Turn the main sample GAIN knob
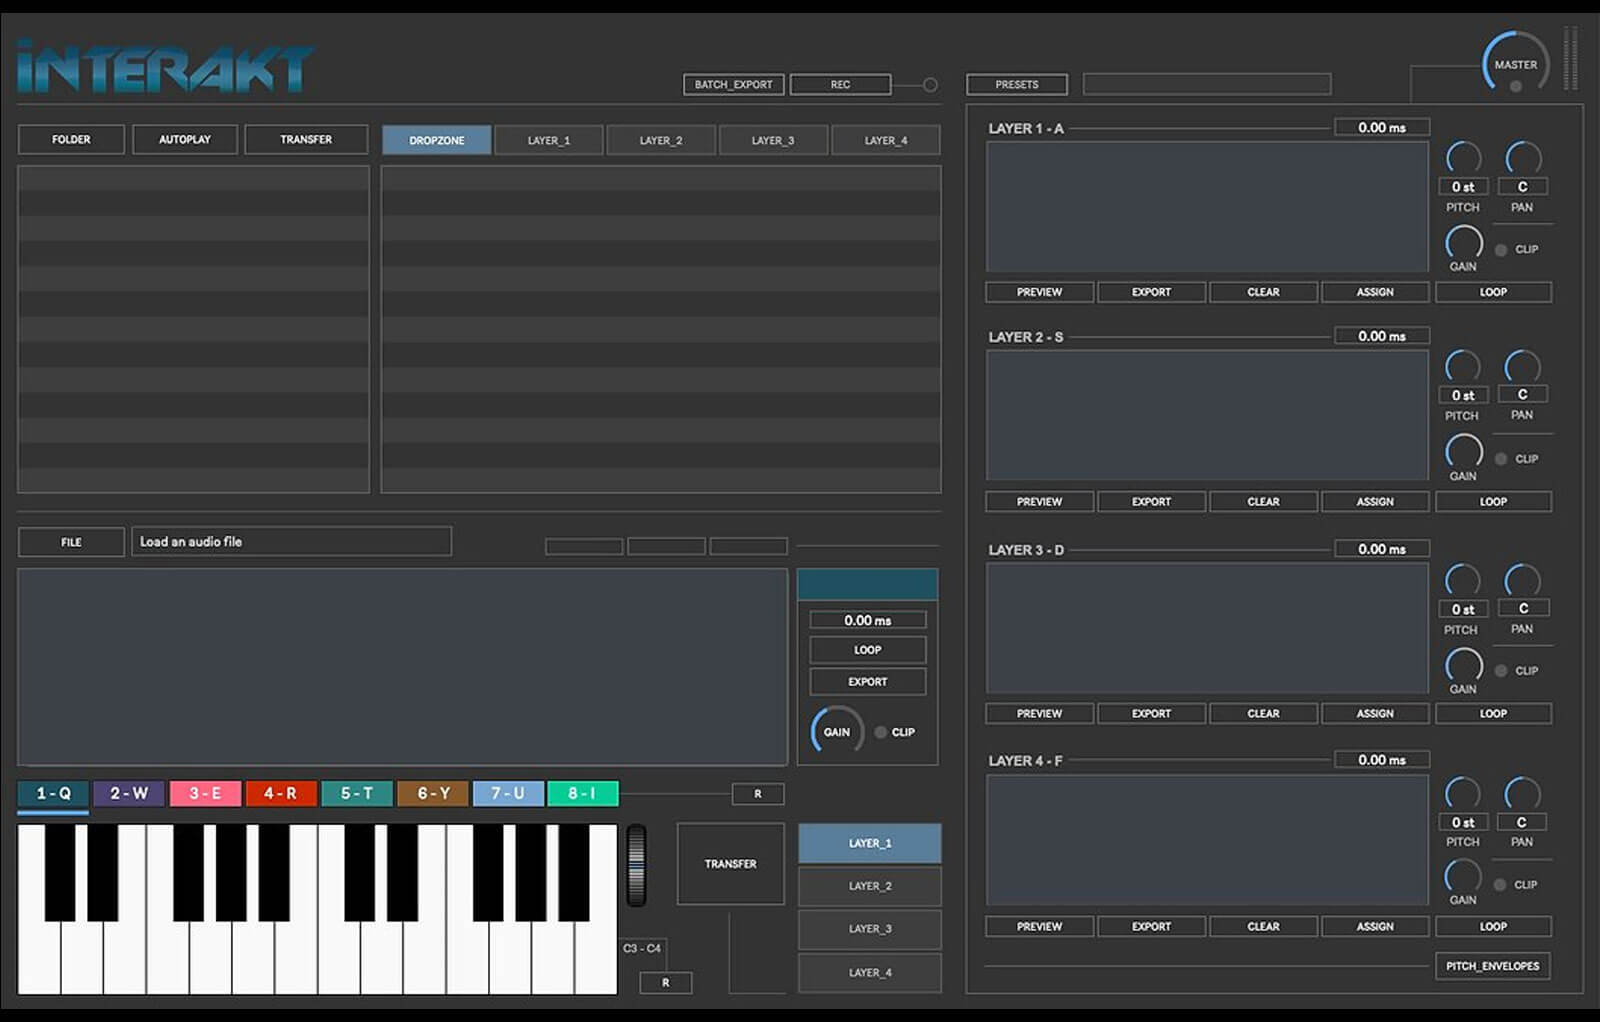This screenshot has width=1600, height=1022. pyautogui.click(x=836, y=731)
